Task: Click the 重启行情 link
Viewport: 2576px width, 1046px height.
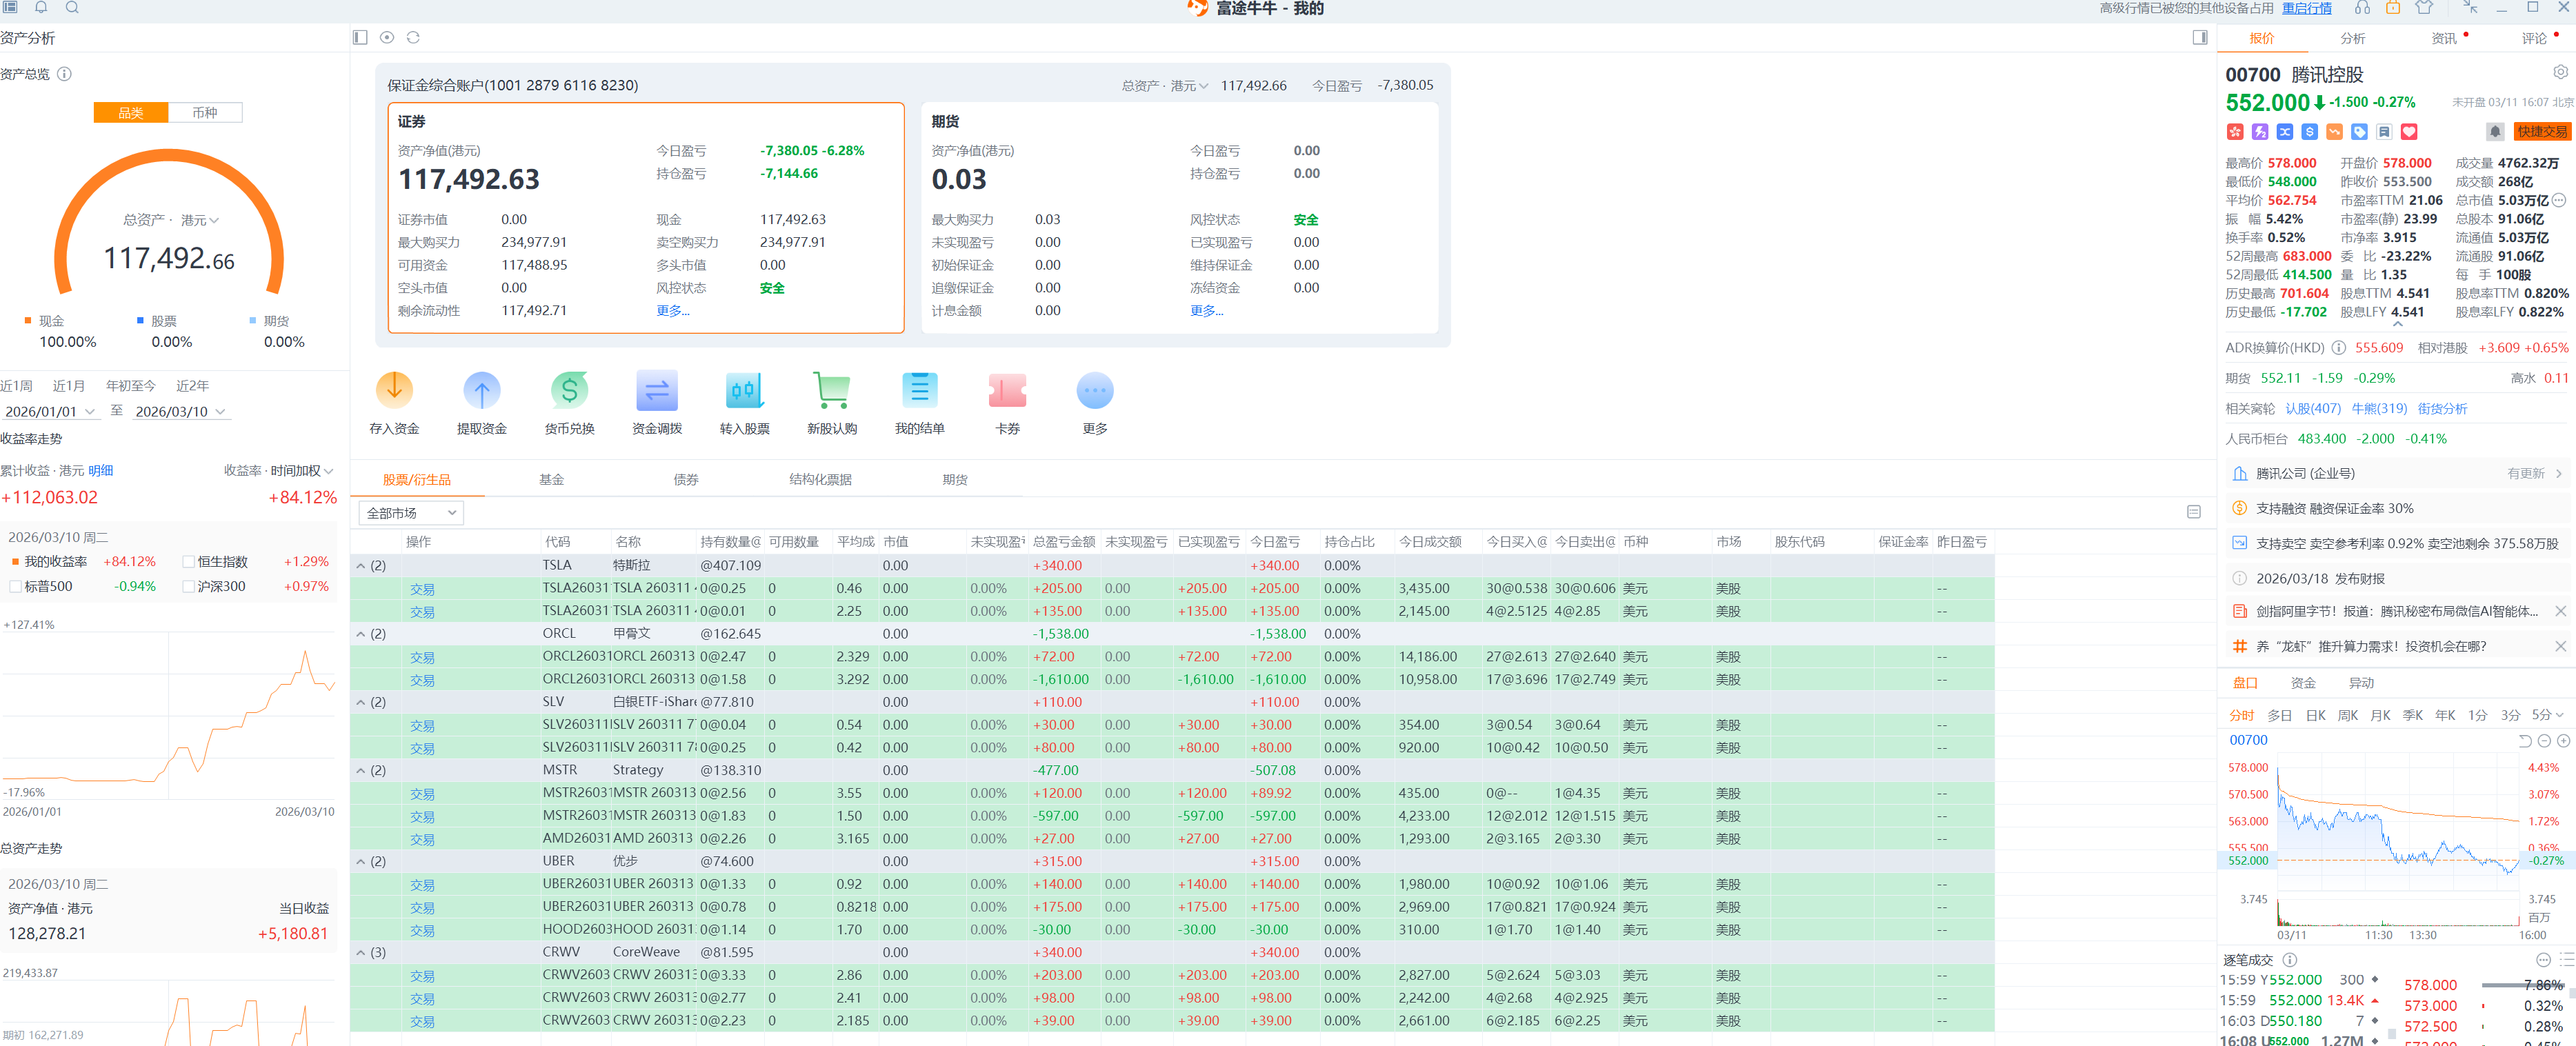Action: coord(2306,8)
